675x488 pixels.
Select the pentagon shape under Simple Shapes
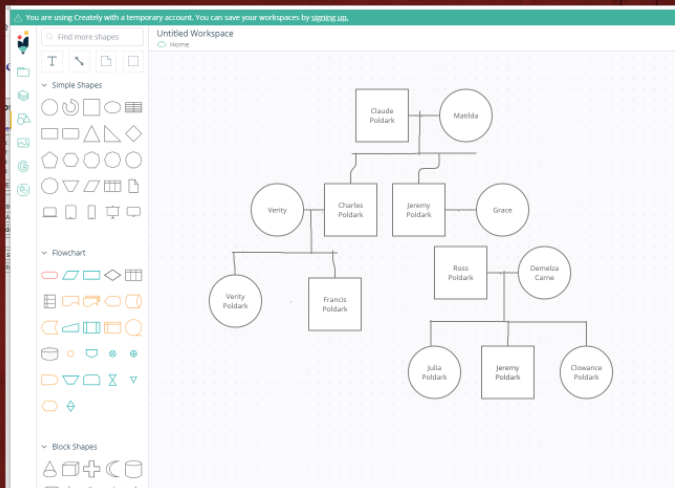pyautogui.click(x=50, y=160)
